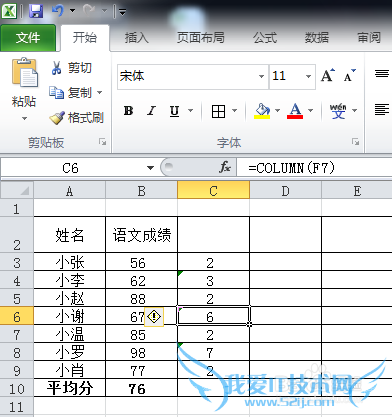Click 格式刷 Format Painter
The image size is (392, 417).
pyautogui.click(x=77, y=118)
